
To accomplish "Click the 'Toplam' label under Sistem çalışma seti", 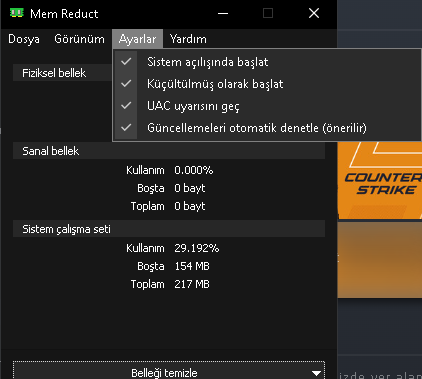I will point(147,284).
